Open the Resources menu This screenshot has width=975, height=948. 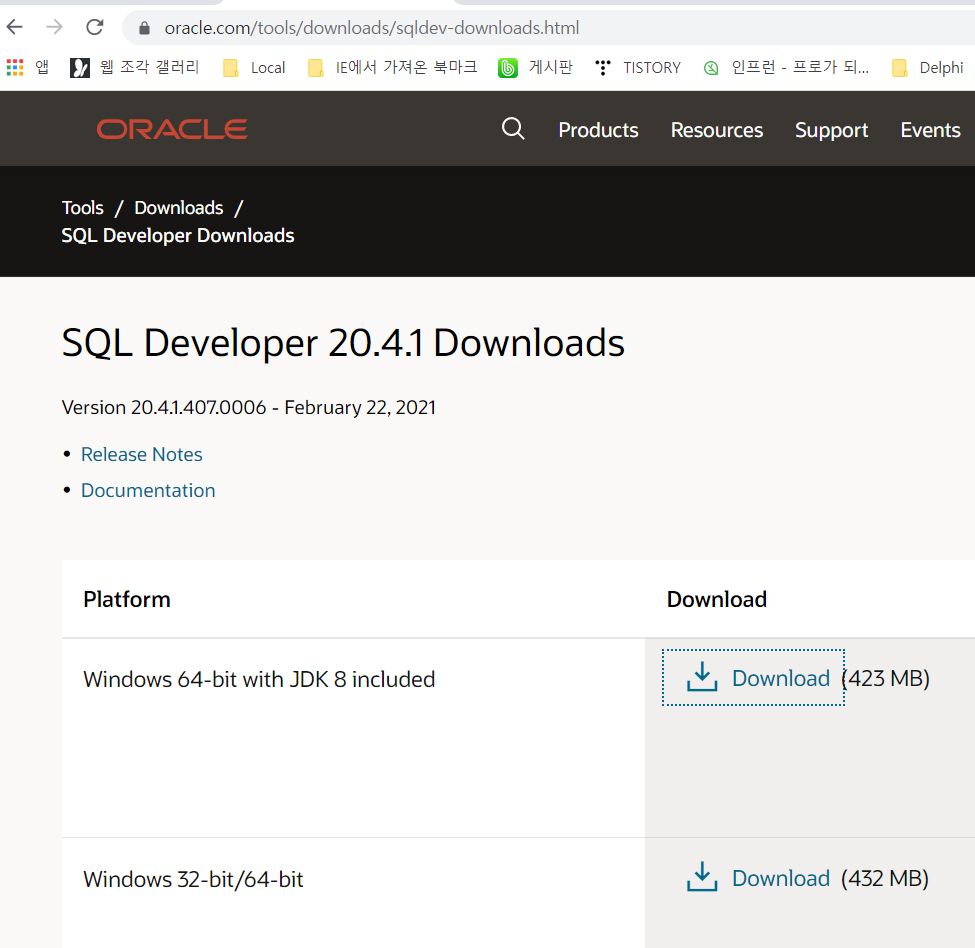717,130
